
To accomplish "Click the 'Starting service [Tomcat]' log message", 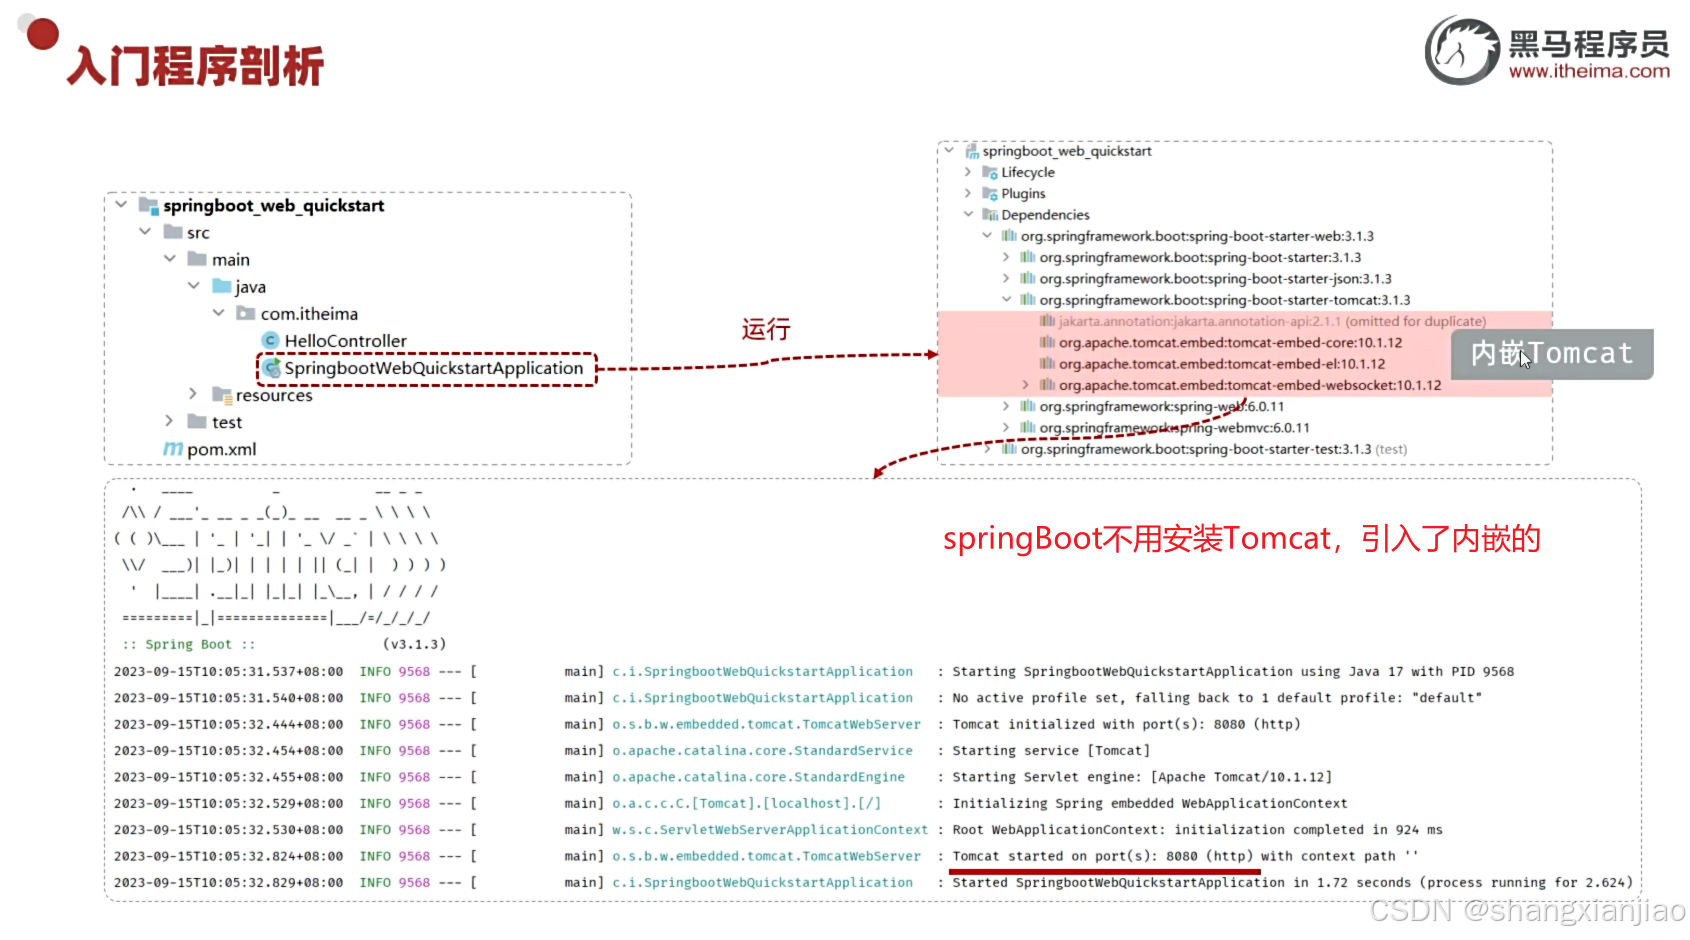I will (x=1051, y=750).
